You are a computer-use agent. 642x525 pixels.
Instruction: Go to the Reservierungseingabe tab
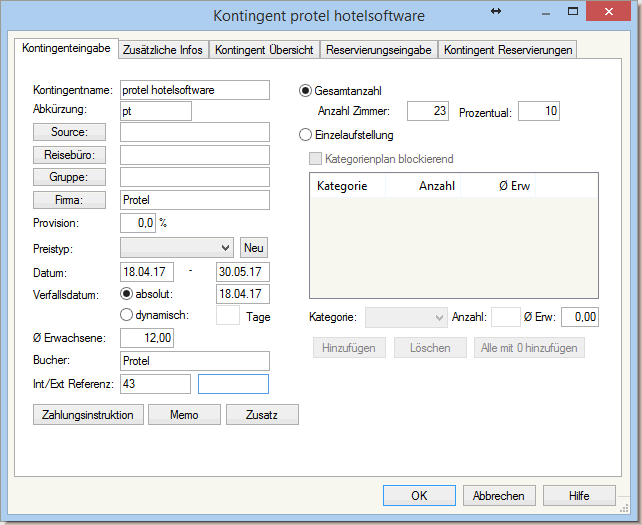click(379, 50)
